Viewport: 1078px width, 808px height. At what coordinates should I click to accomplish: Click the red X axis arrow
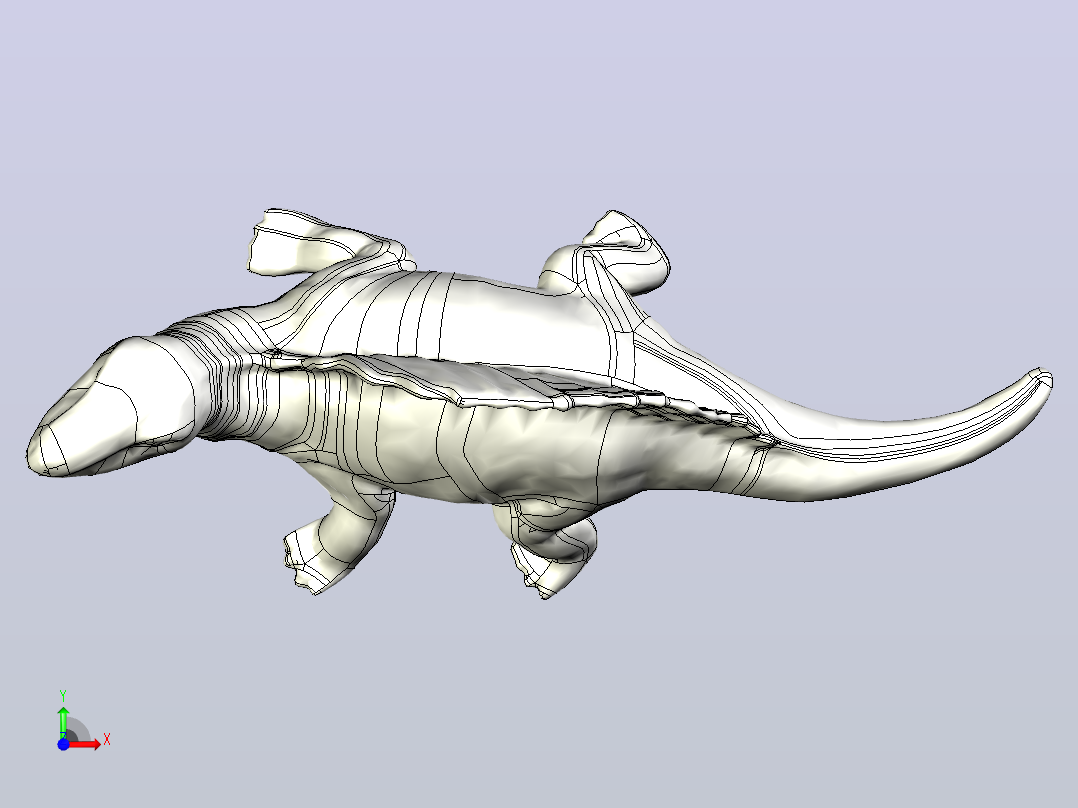pyautogui.click(x=85, y=744)
